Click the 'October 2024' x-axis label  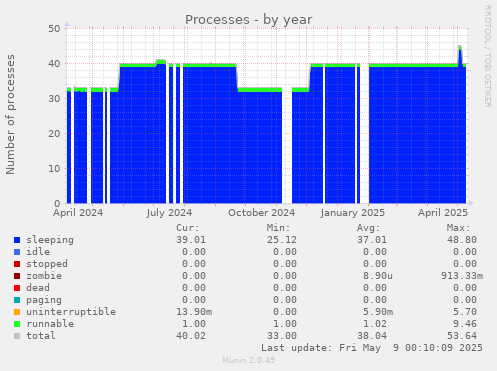point(262,213)
